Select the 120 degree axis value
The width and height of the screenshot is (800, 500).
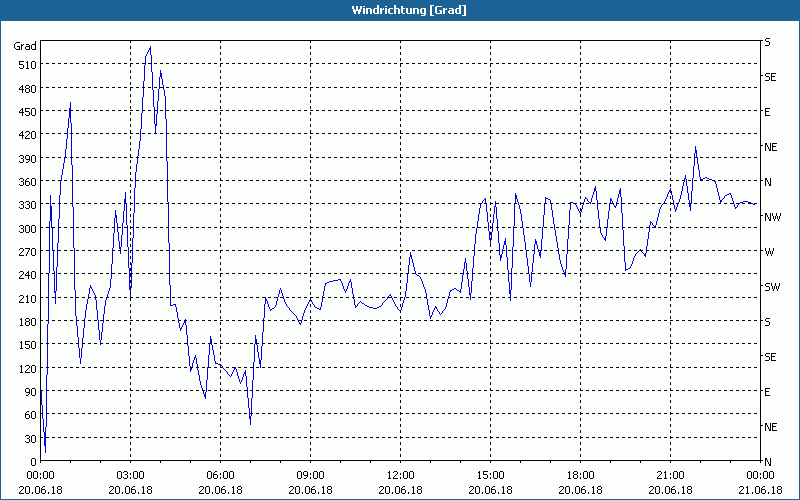[x=28, y=368]
